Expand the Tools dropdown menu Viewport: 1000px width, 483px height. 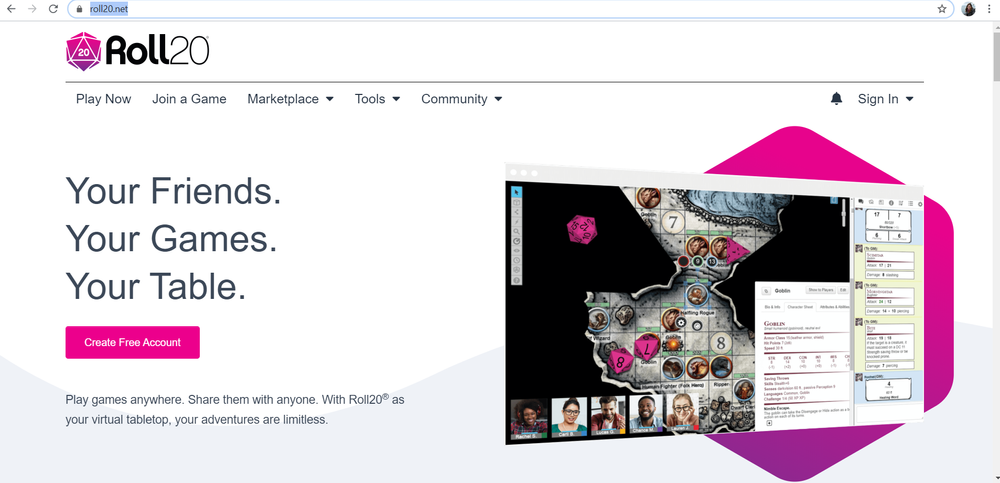tap(378, 99)
